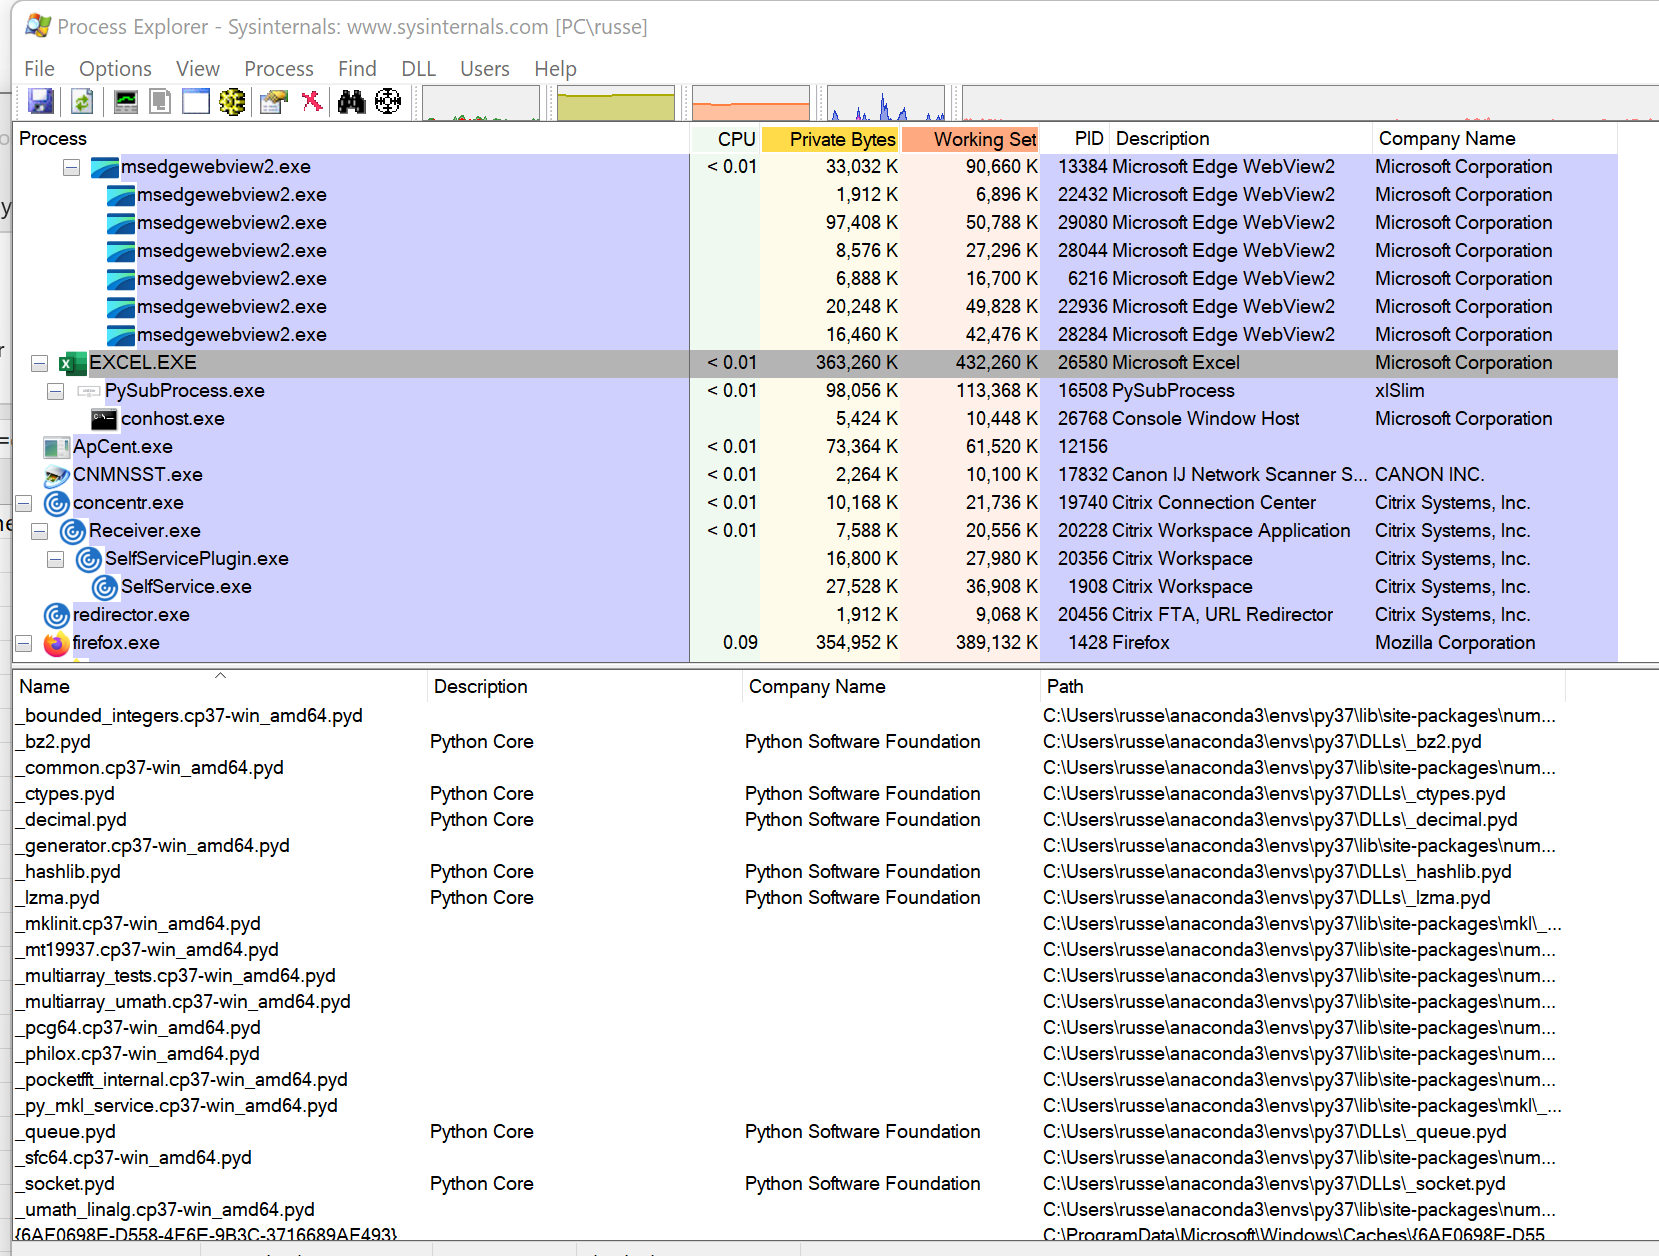Select the msedgewebview2.exe row with PID 22432
This screenshot has width=1659, height=1256.
pyautogui.click(x=815, y=195)
